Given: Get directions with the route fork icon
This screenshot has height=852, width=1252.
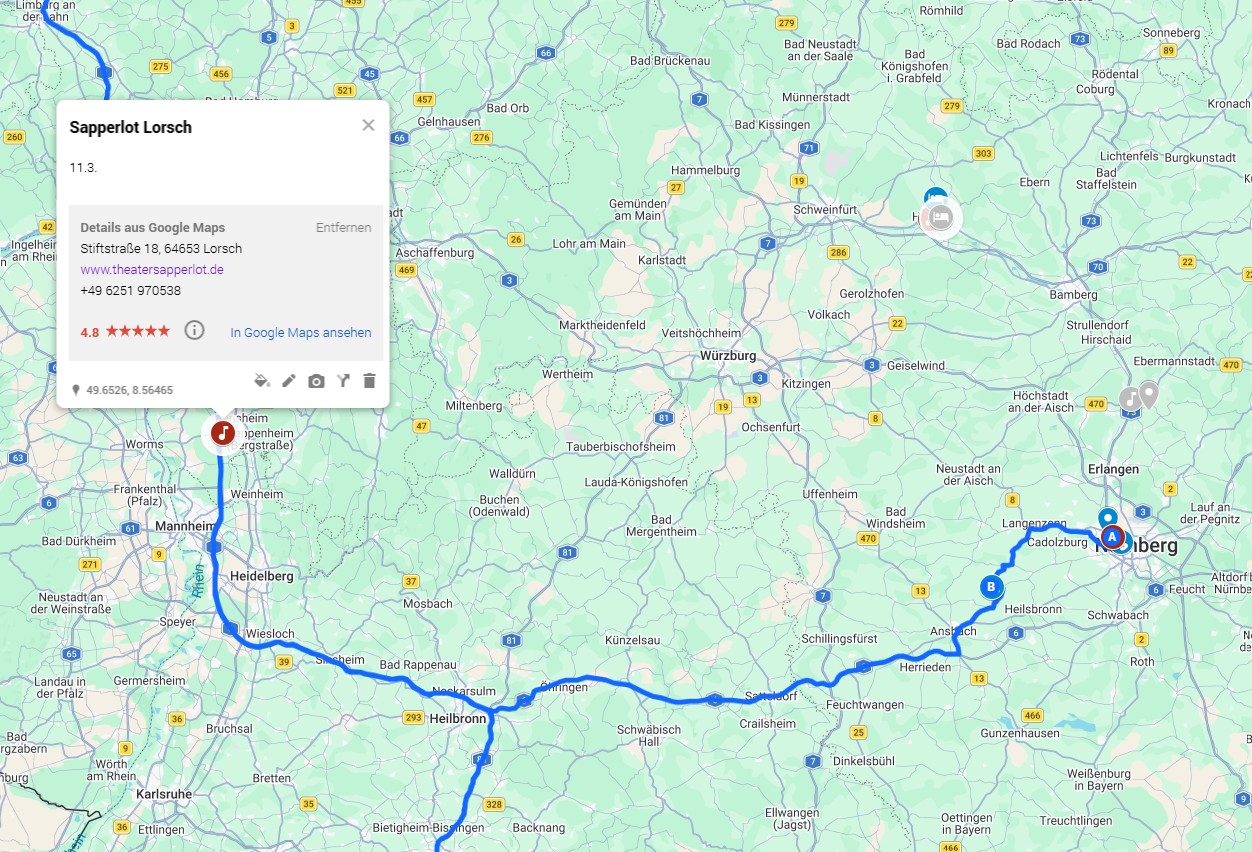Looking at the screenshot, I should 343,381.
